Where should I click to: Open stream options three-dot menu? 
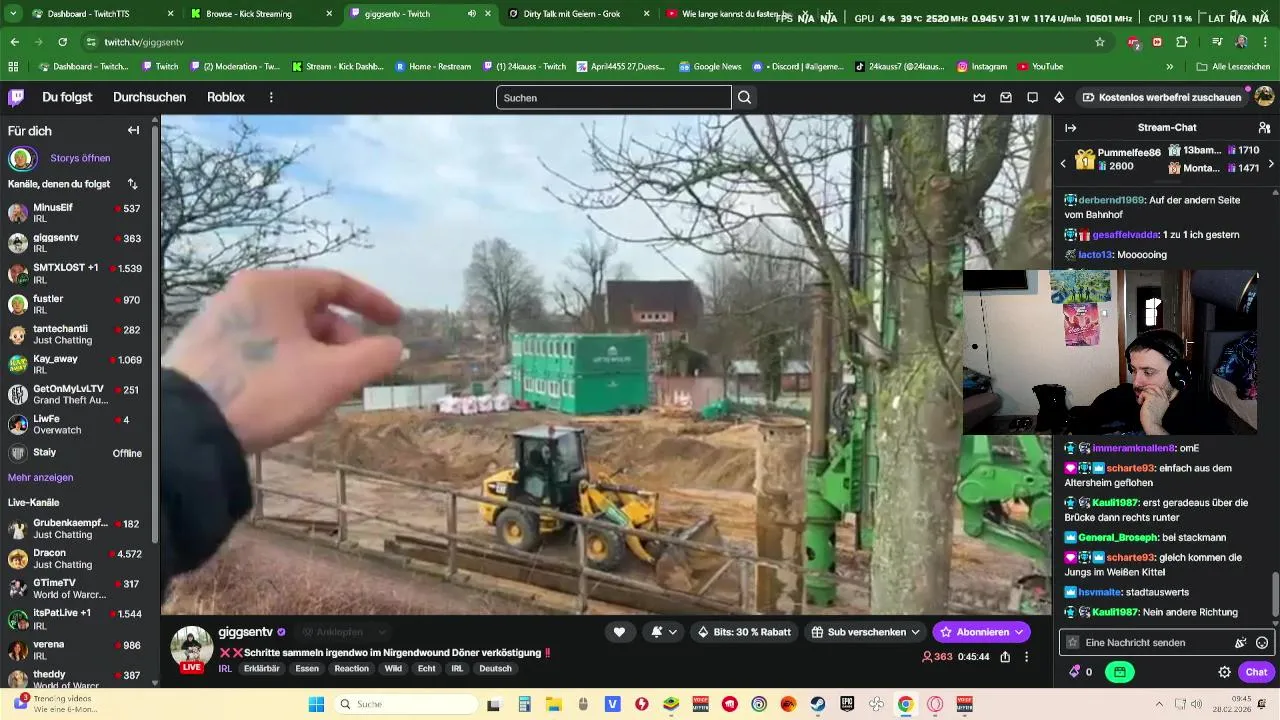point(1026,657)
